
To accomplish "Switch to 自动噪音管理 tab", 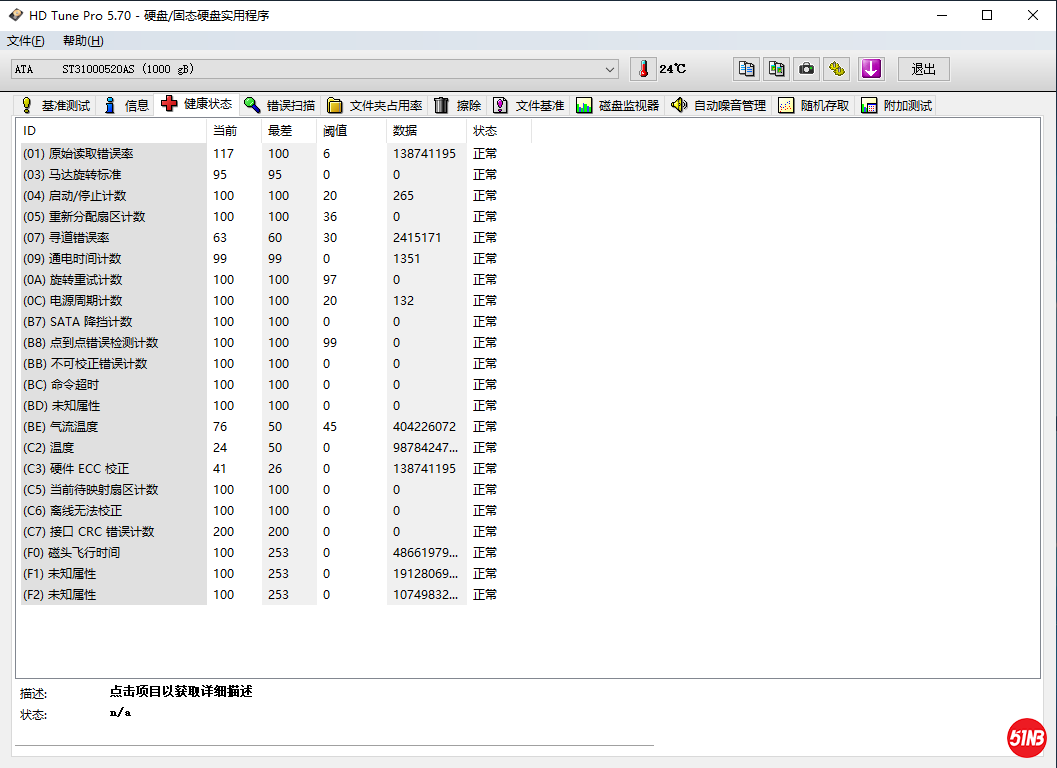I will (719, 105).
